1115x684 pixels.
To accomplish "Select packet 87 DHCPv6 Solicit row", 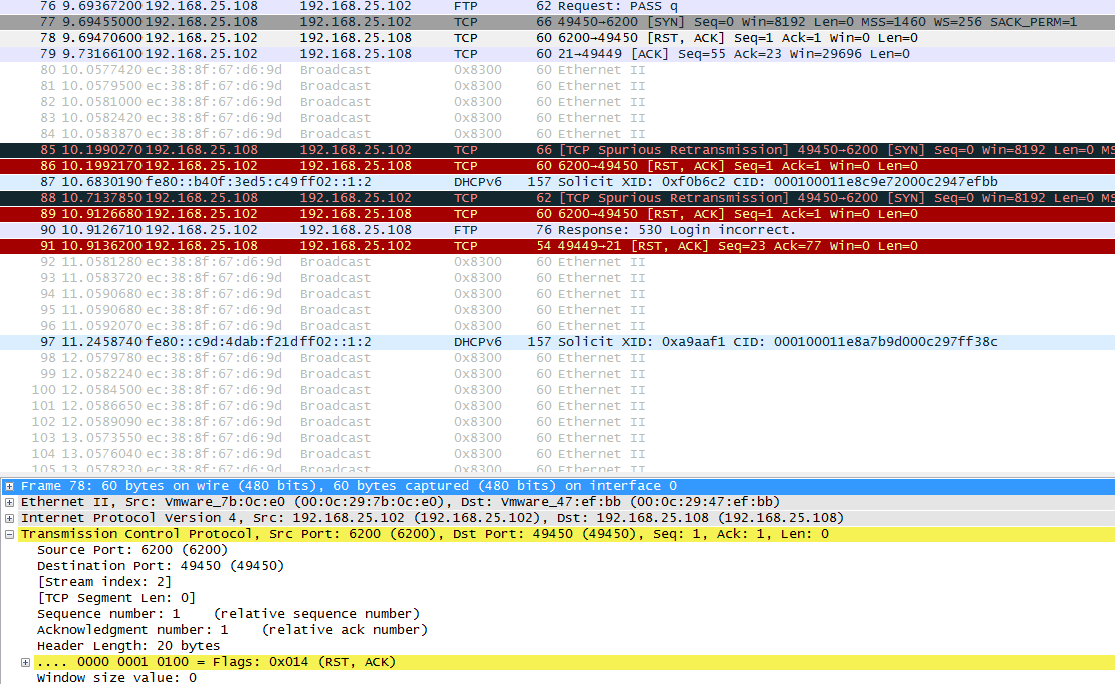I will [x=500, y=182].
